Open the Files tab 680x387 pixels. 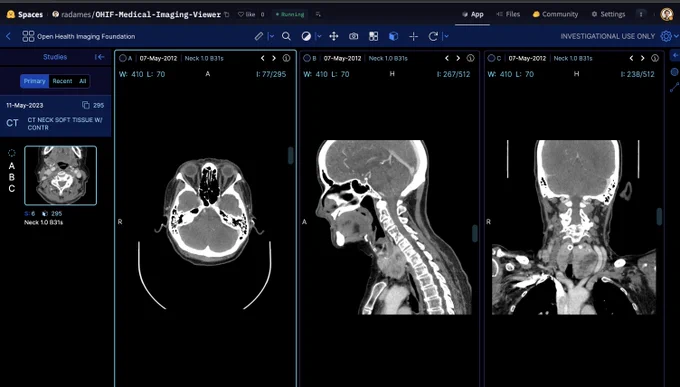pos(508,14)
